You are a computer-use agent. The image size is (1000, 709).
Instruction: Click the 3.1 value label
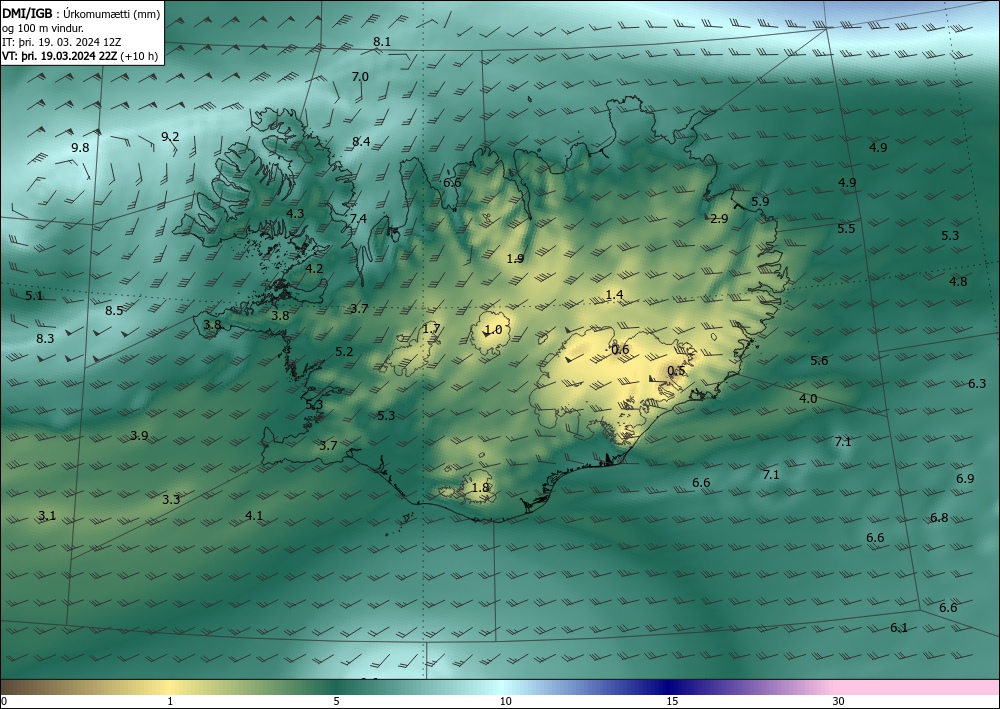coord(47,516)
